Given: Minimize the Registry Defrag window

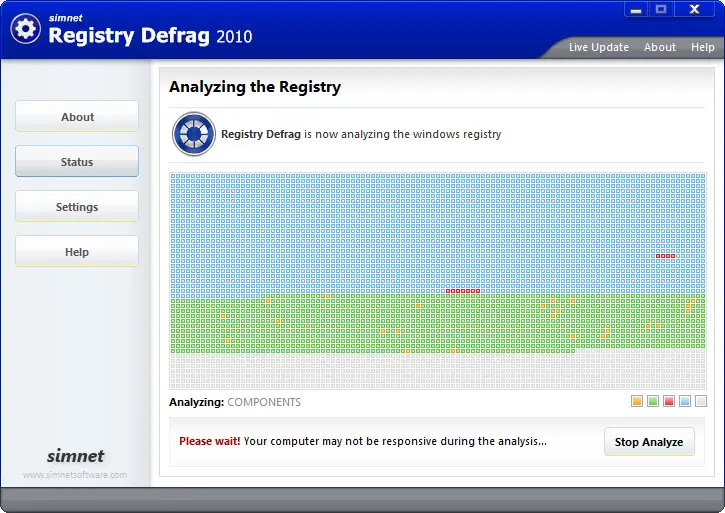Looking at the screenshot, I should click(636, 9).
